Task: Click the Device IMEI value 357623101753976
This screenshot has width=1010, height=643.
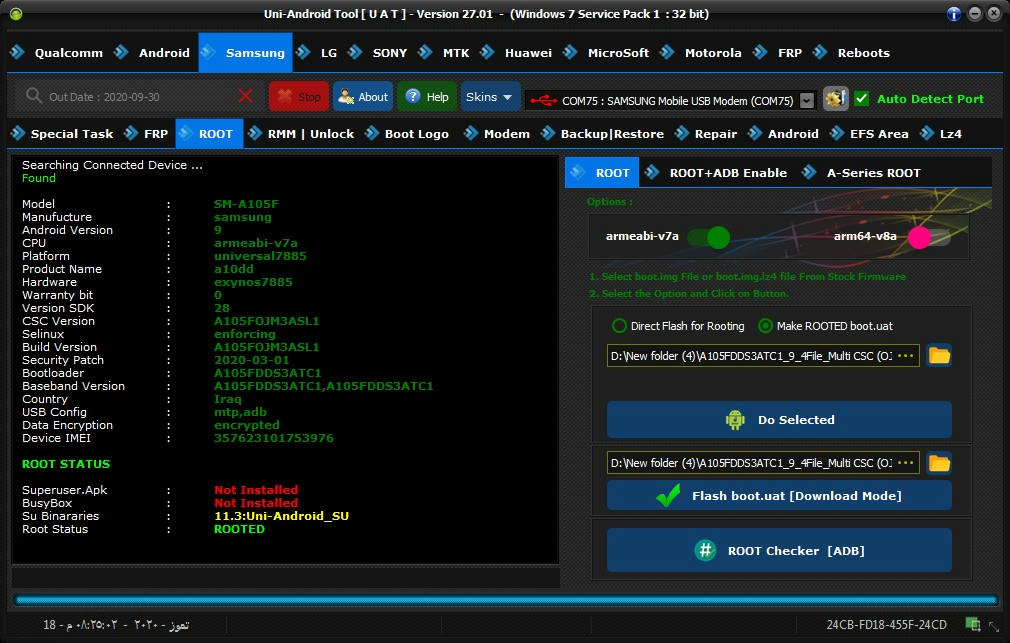Action: click(274, 438)
